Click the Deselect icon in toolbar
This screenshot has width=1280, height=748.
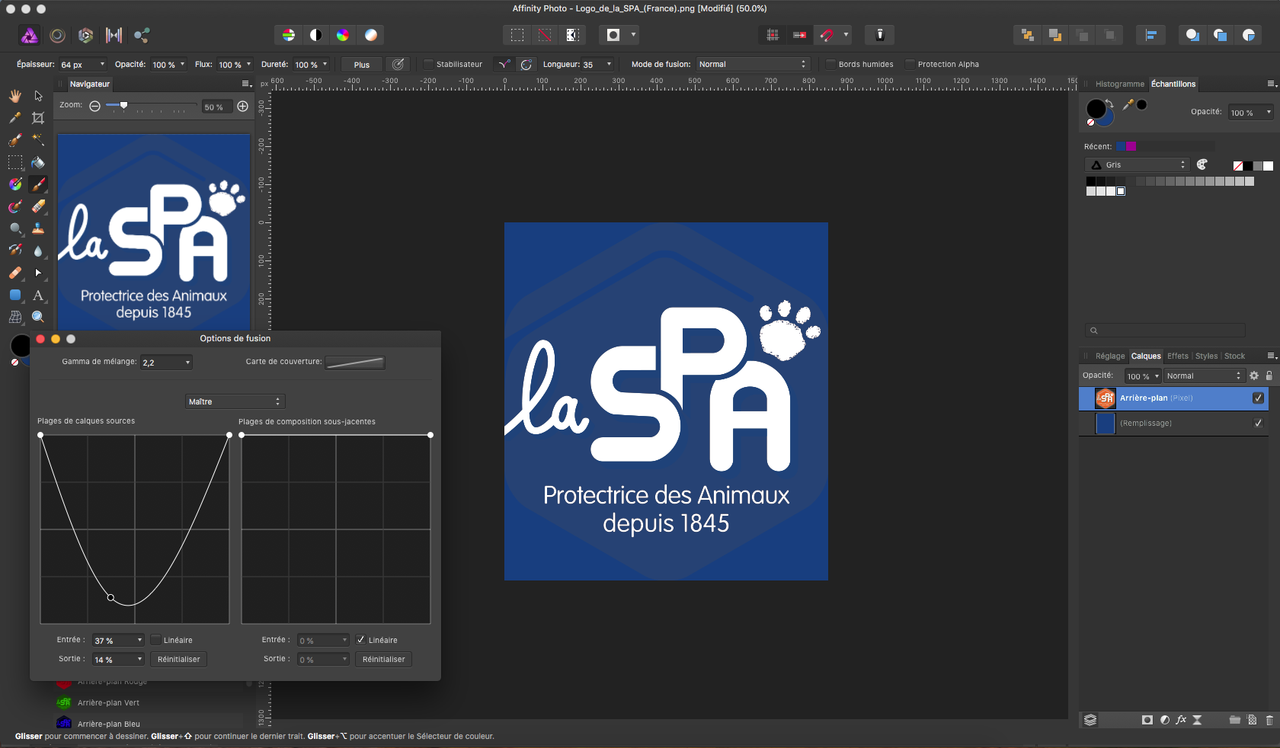545,35
